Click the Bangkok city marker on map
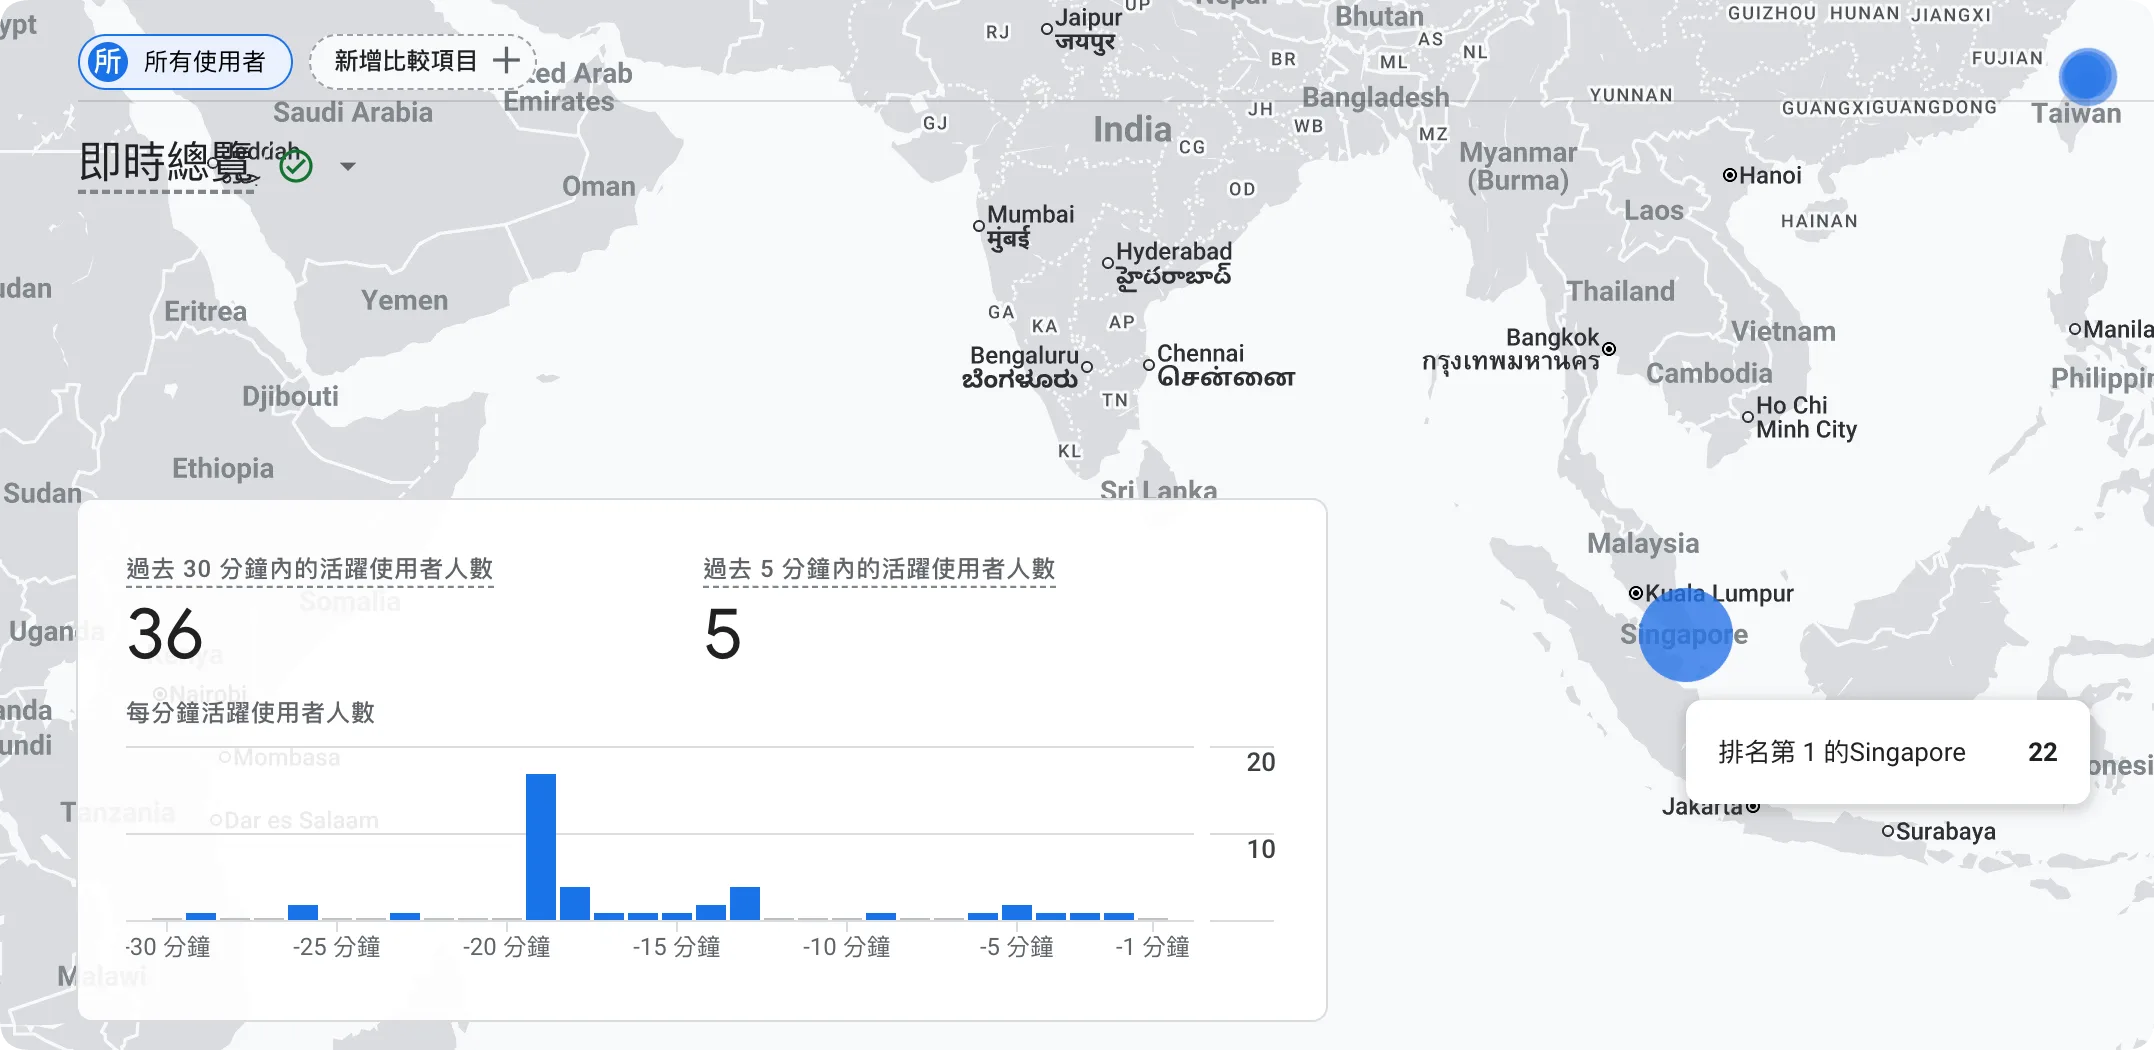This screenshot has height=1050, width=2154. [x=1609, y=349]
